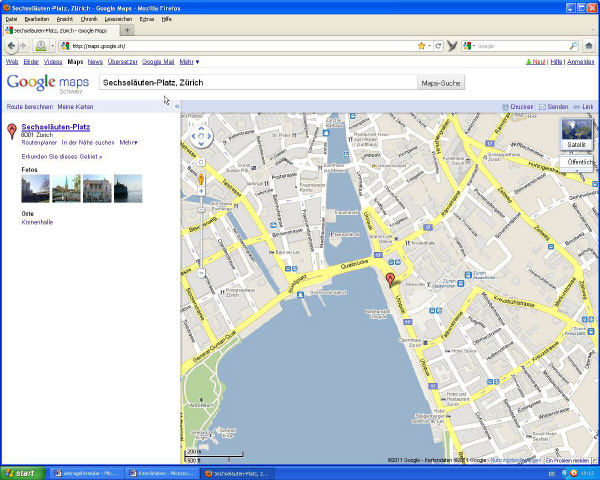
Task: Click the Windows start button
Action: point(22,473)
